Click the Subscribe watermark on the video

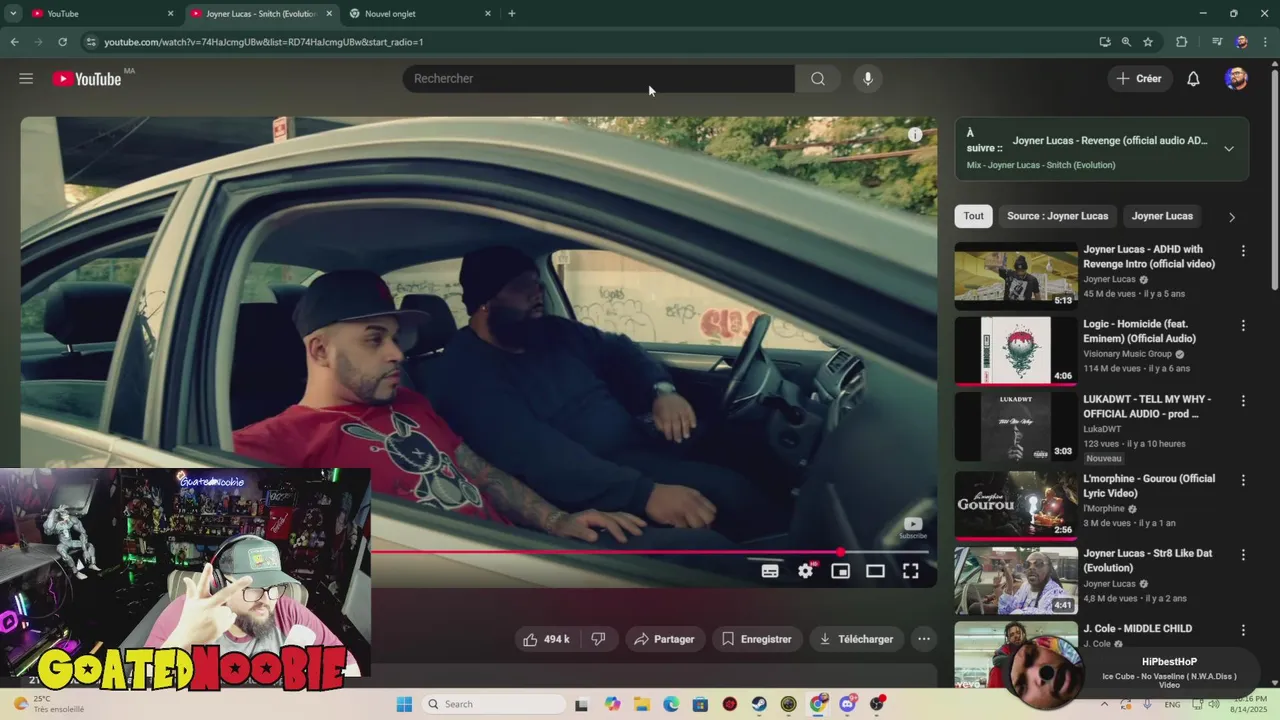click(x=913, y=528)
